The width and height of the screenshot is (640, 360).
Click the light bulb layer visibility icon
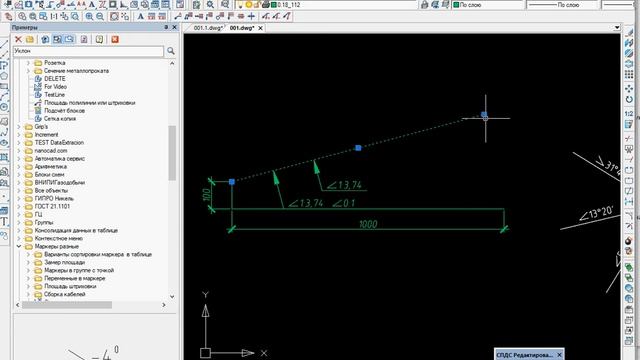click(240, 5)
